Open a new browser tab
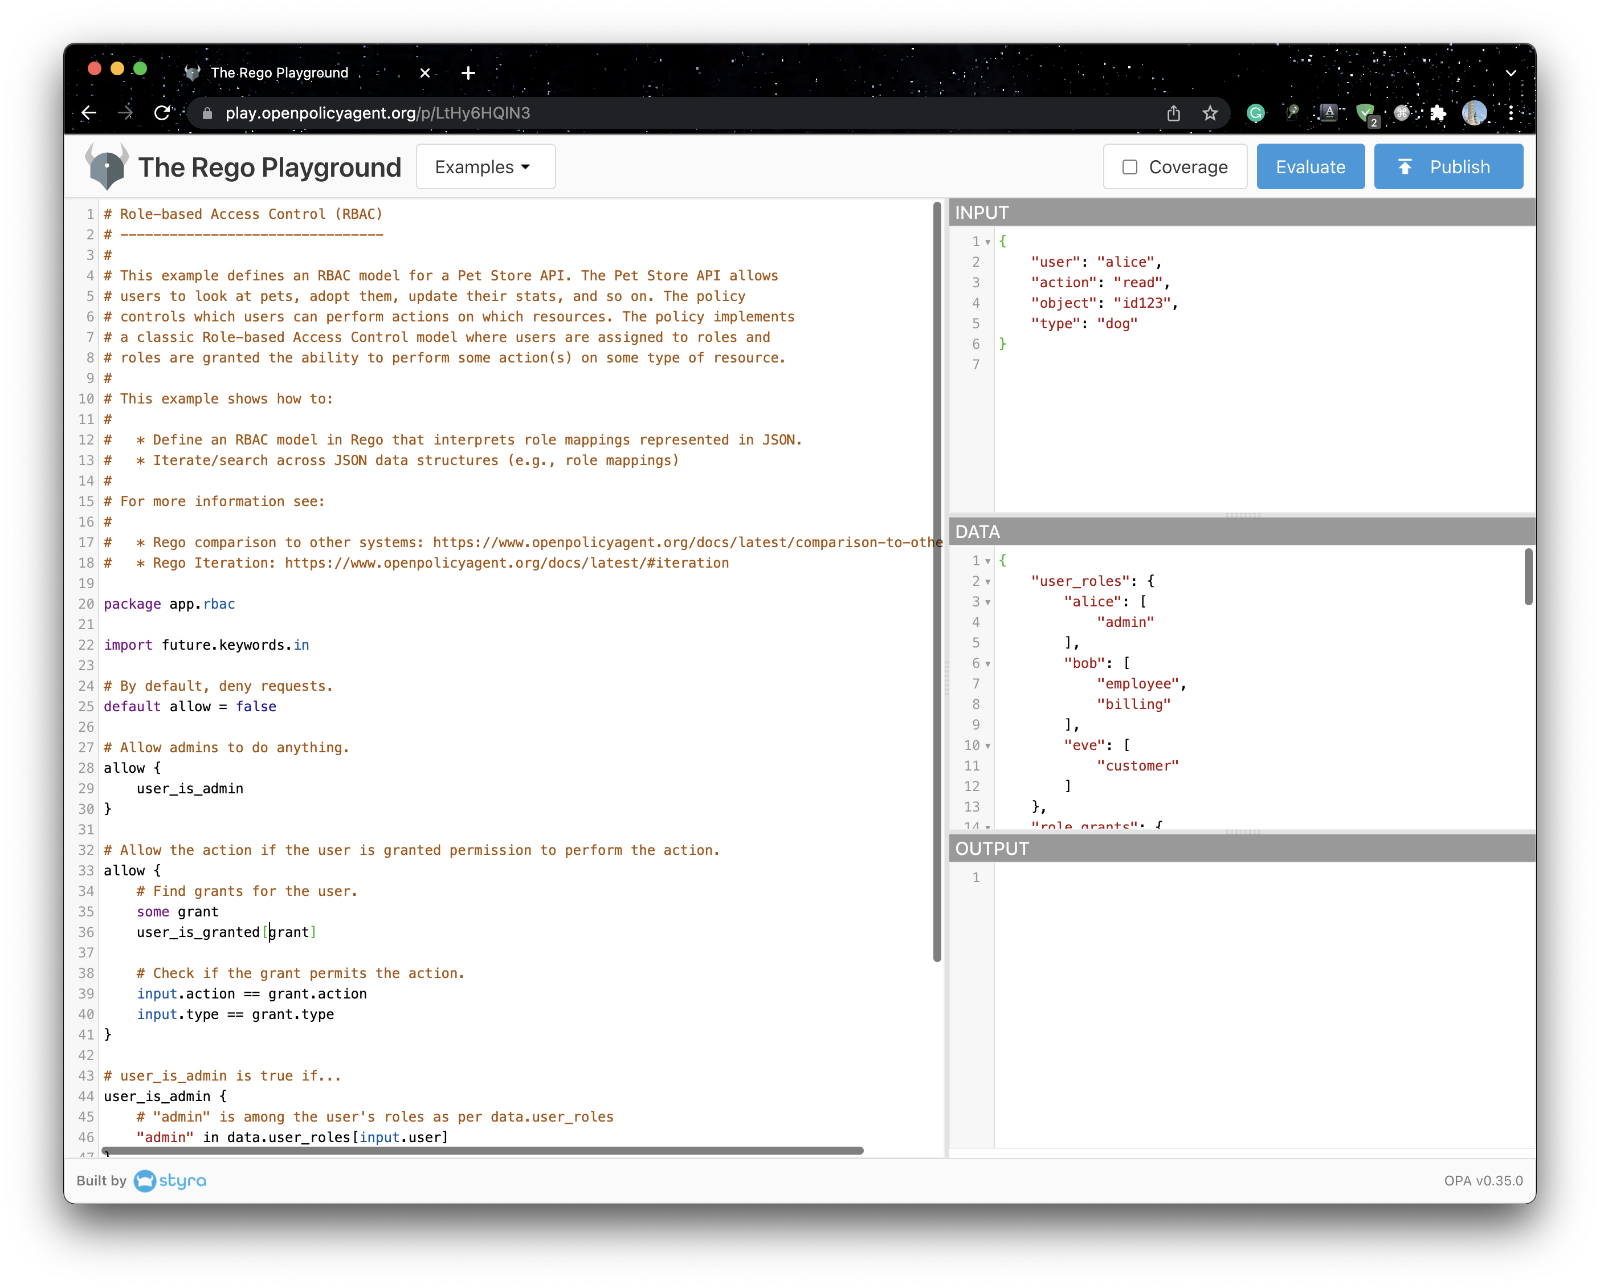Viewport: 1600px width, 1288px height. pos(468,73)
